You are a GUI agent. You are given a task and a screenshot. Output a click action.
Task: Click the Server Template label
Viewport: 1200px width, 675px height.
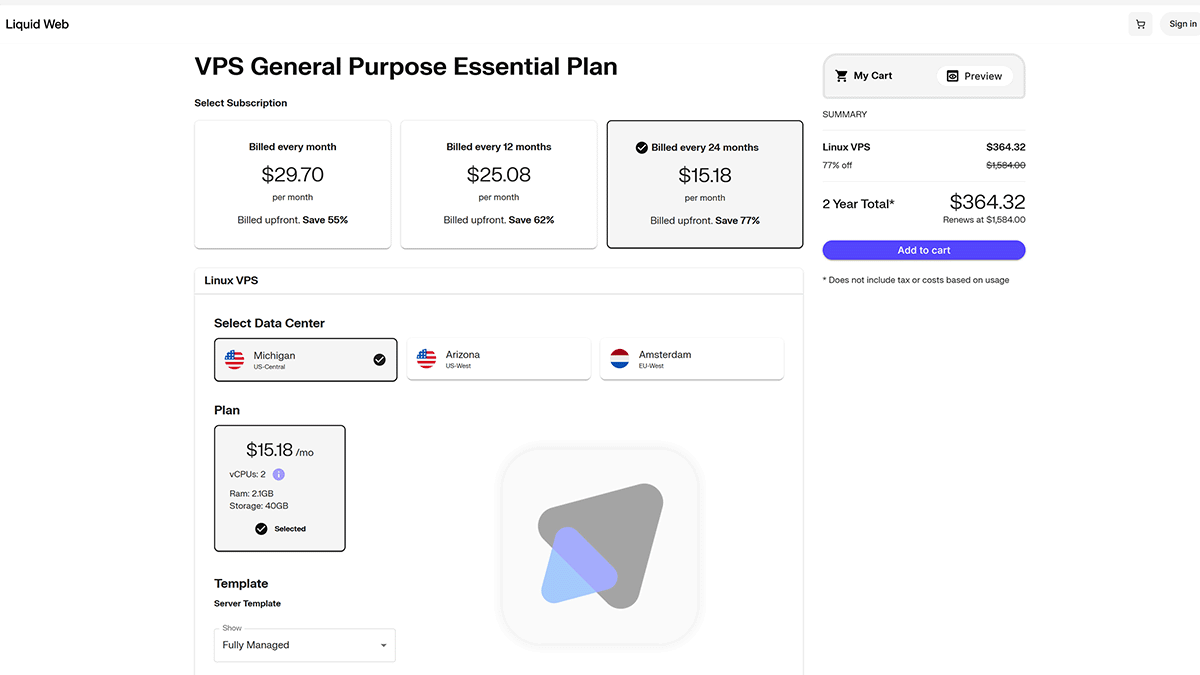point(248,604)
